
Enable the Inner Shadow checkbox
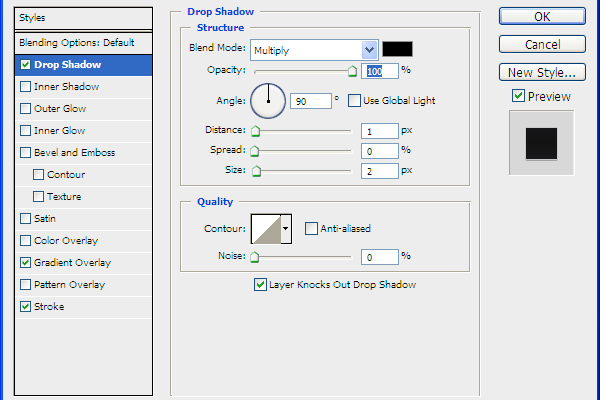click(25, 87)
